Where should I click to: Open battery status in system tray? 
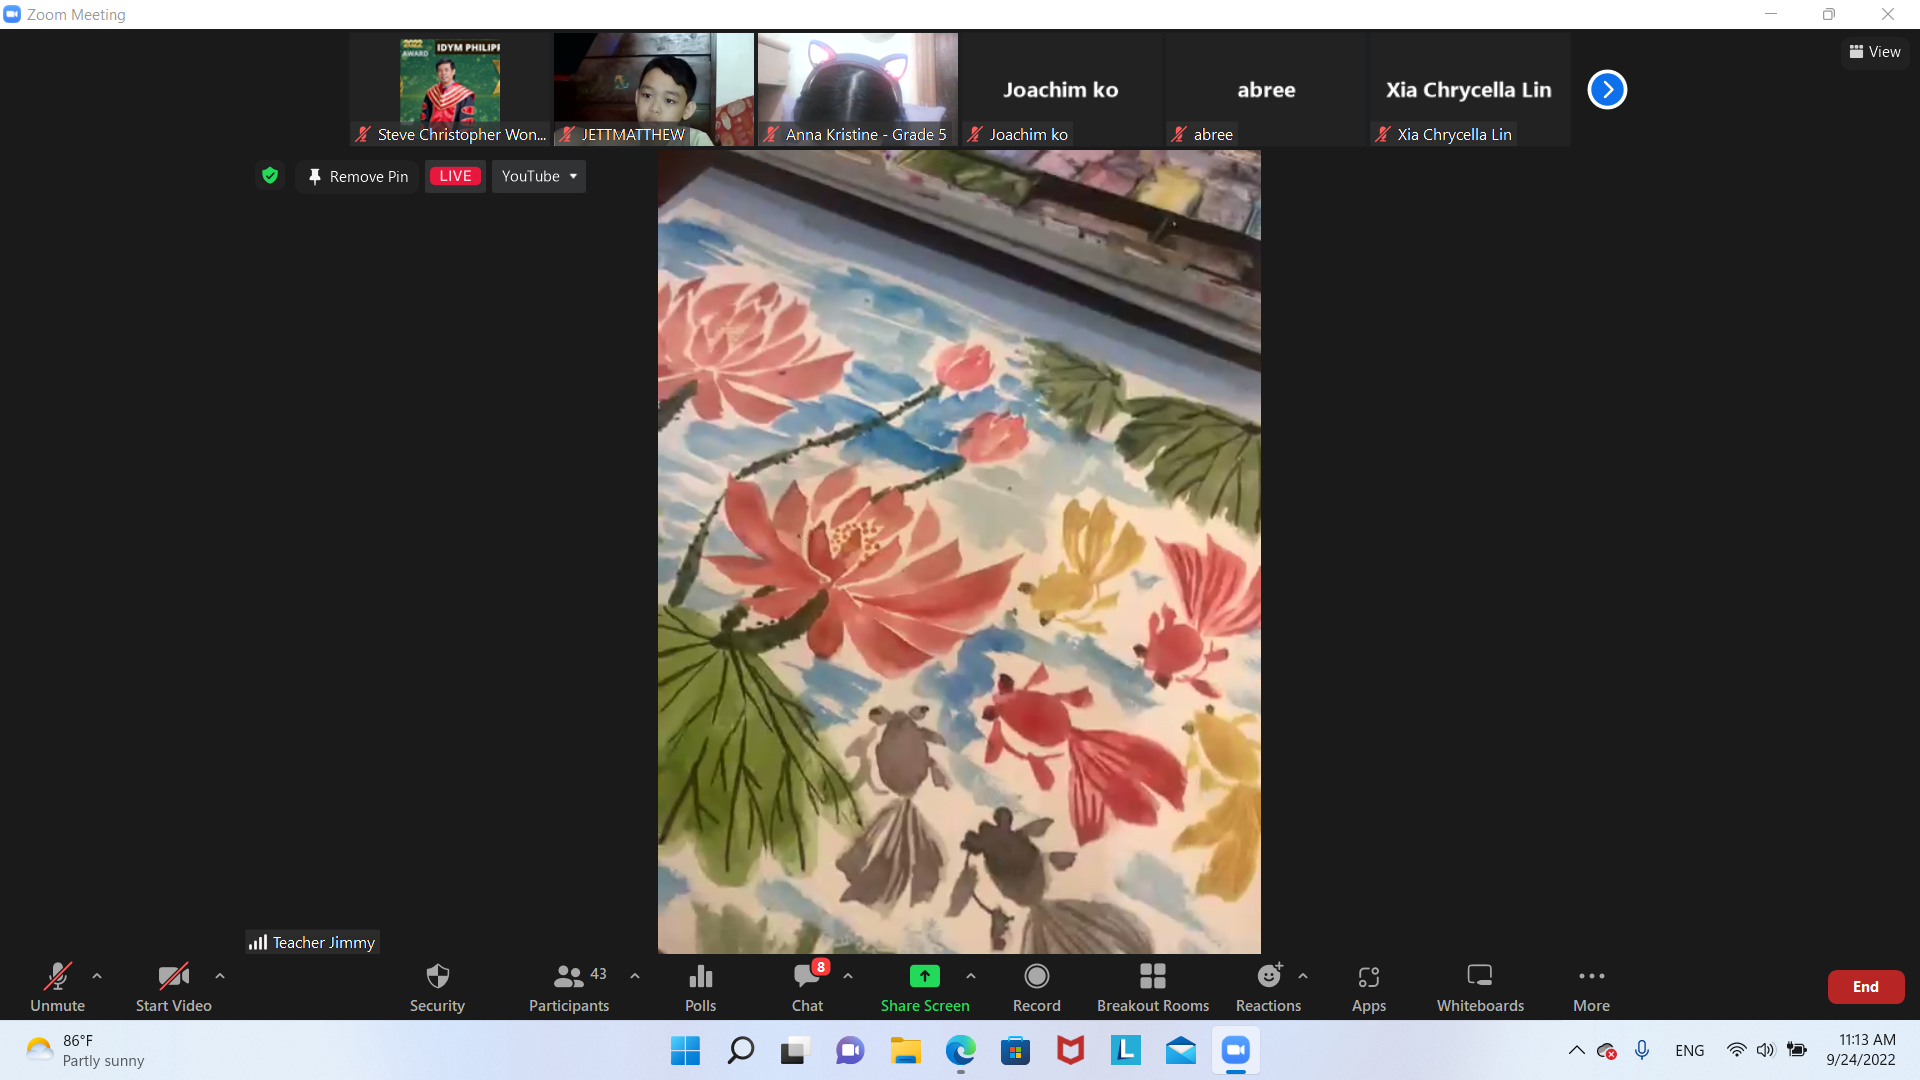point(1797,1050)
